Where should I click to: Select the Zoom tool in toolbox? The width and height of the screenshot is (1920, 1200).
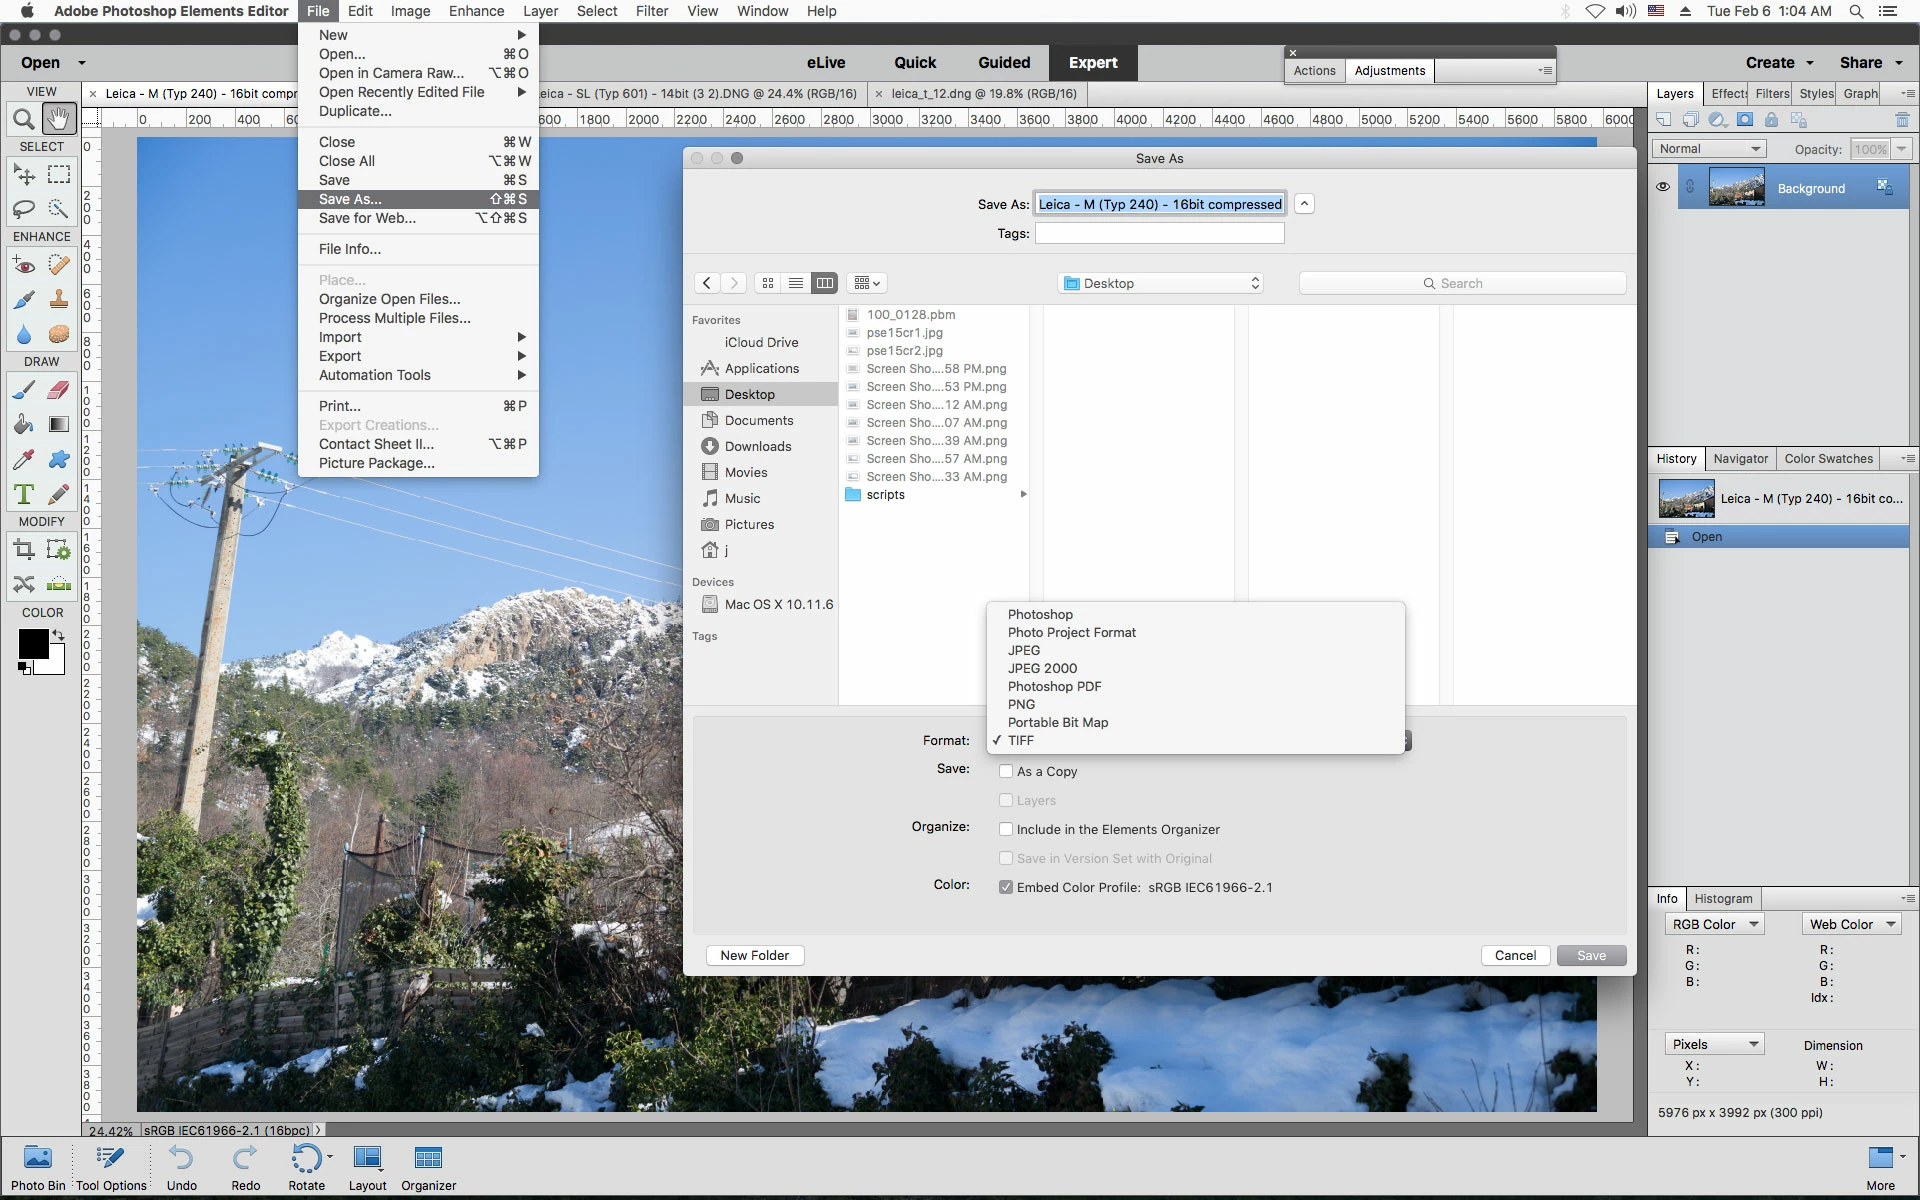(24, 120)
